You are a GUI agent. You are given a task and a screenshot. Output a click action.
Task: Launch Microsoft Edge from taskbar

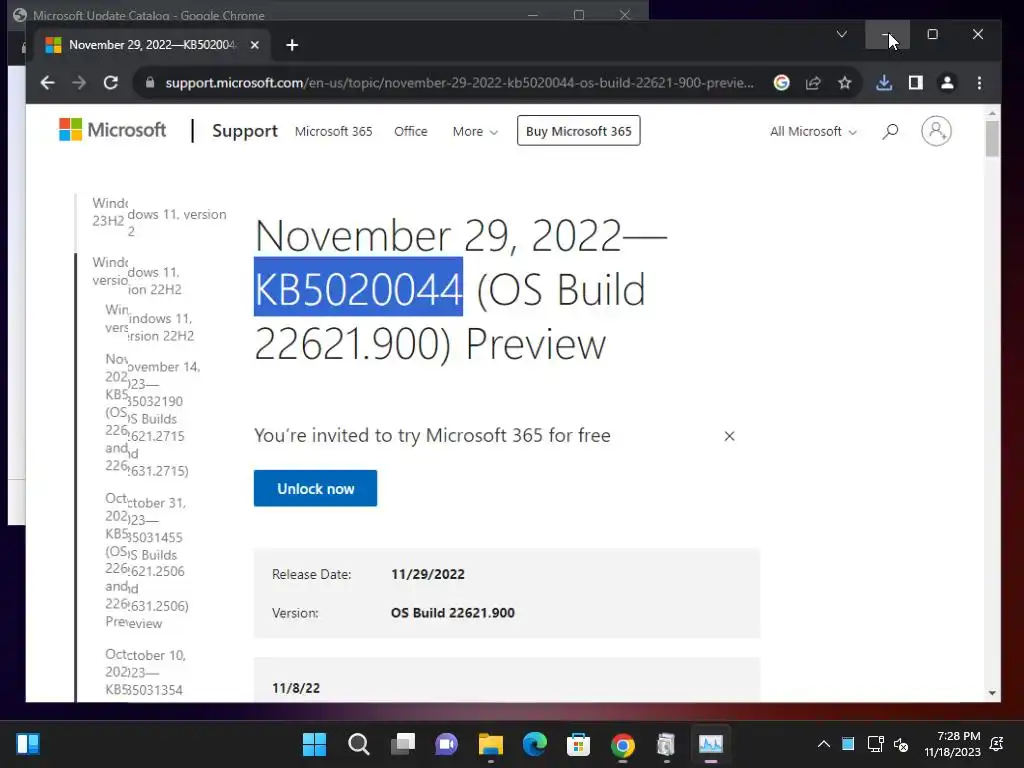pos(534,744)
